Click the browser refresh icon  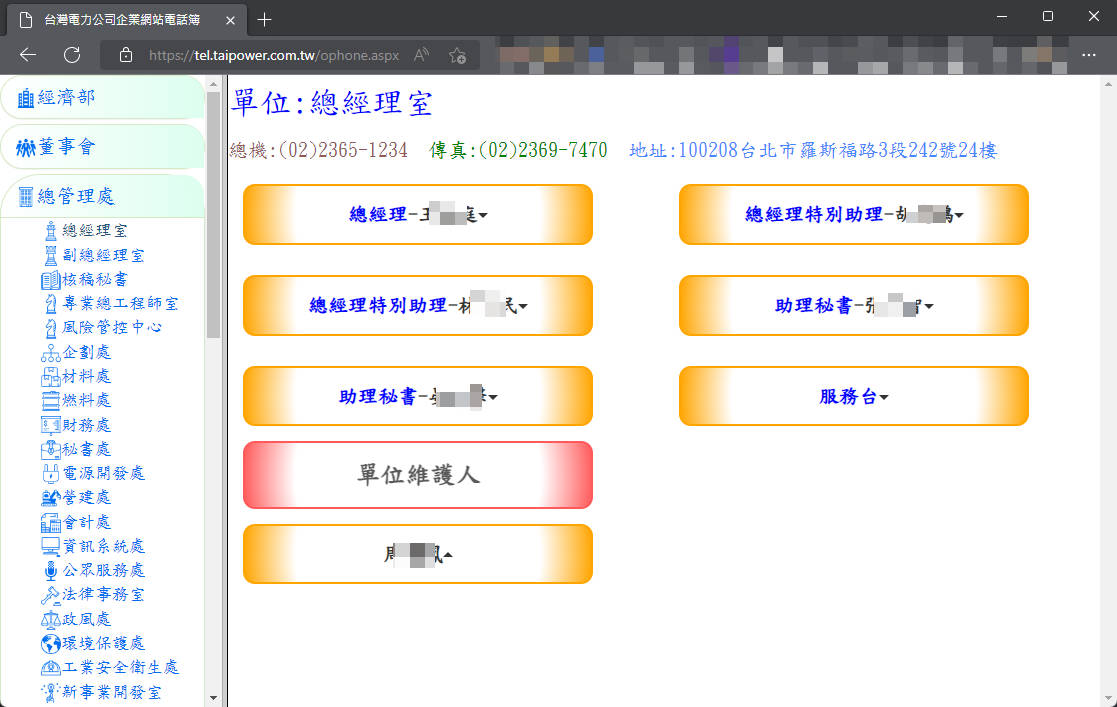(x=72, y=55)
